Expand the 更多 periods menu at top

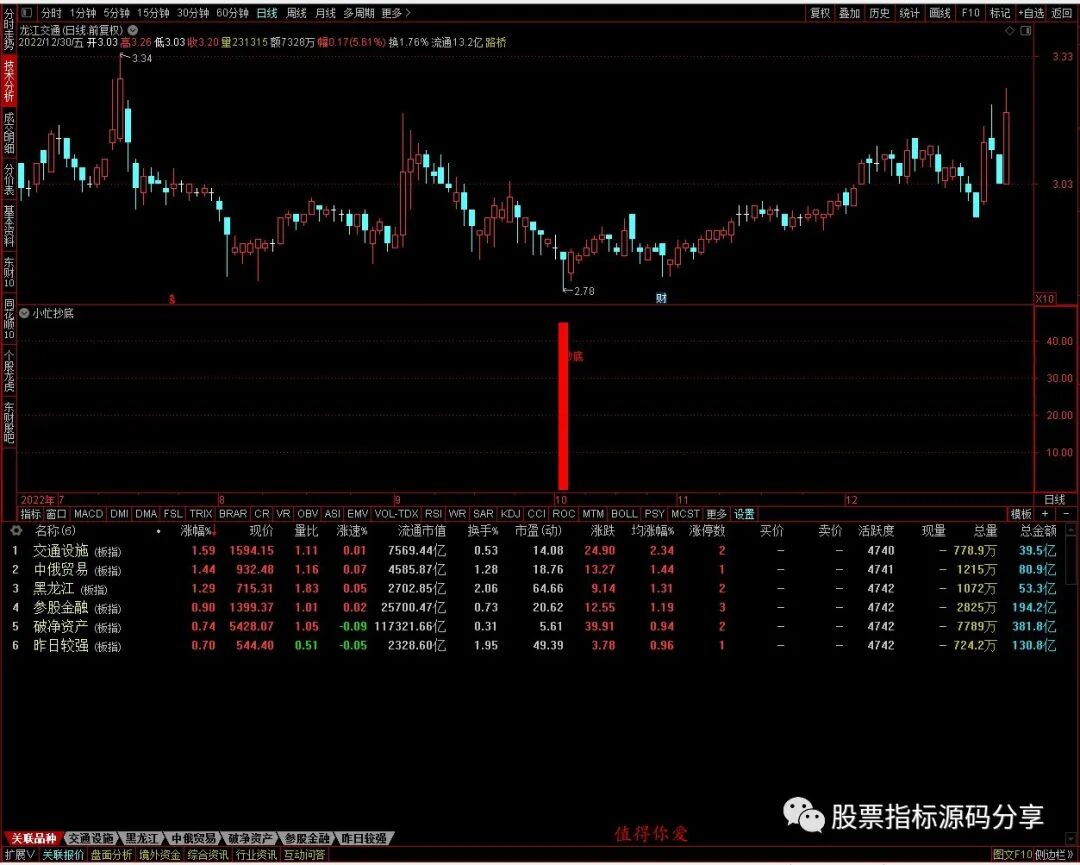coord(395,12)
